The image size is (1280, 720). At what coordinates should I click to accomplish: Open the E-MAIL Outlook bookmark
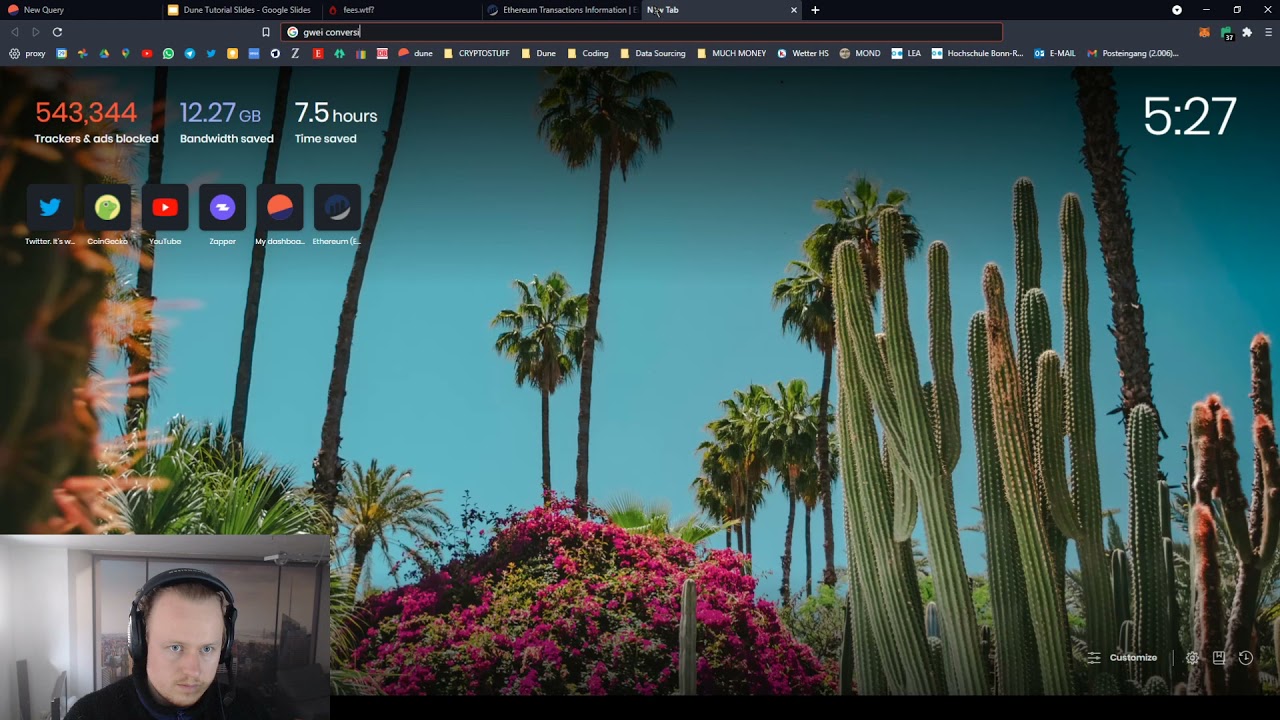click(x=1055, y=53)
